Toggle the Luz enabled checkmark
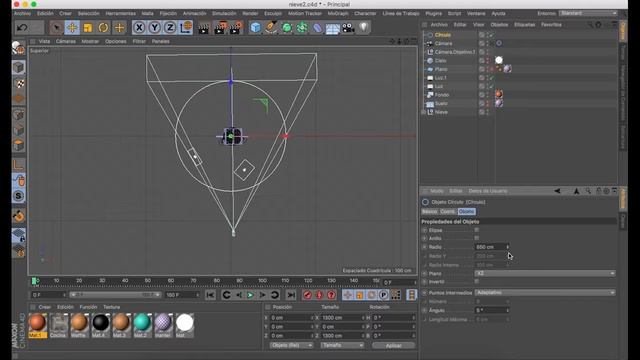Image resolution: width=640 pixels, height=360 pixels. pyautogui.click(x=491, y=86)
